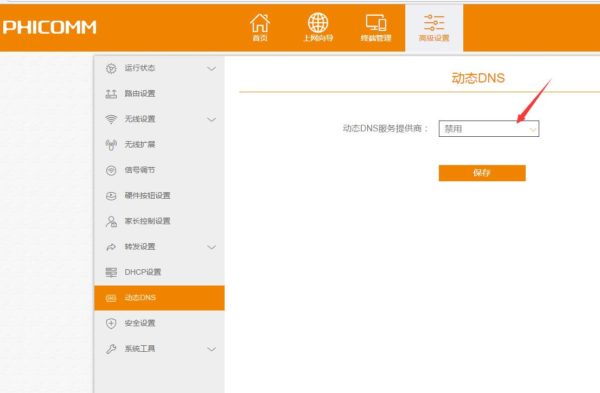The image size is (600, 393).
Task: Select the 高级设置 sliders tab
Action: [x=434, y=28]
